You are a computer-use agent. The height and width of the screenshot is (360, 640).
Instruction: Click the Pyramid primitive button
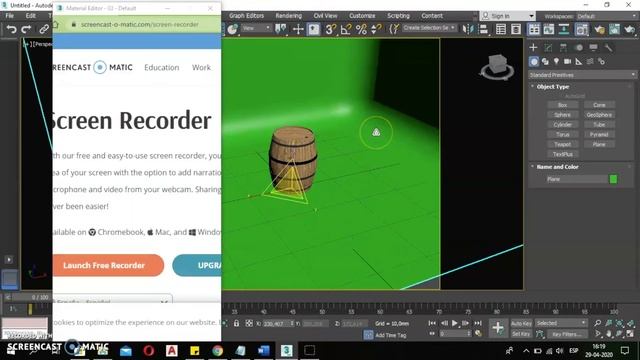click(x=599, y=134)
